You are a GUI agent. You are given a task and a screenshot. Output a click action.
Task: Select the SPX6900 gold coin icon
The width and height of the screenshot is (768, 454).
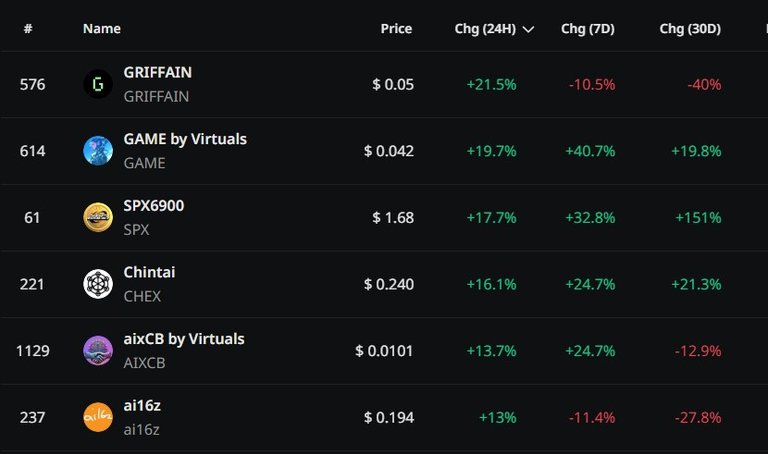tap(98, 217)
